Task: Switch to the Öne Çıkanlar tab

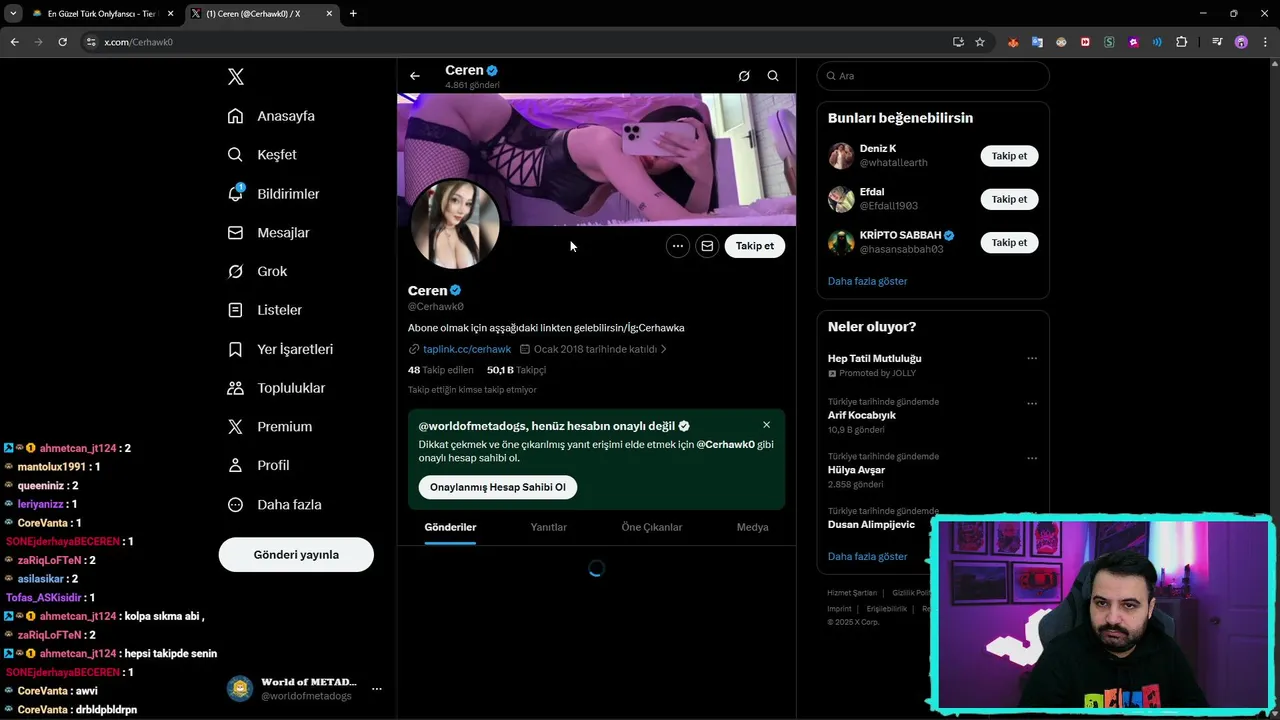Action: [x=652, y=527]
